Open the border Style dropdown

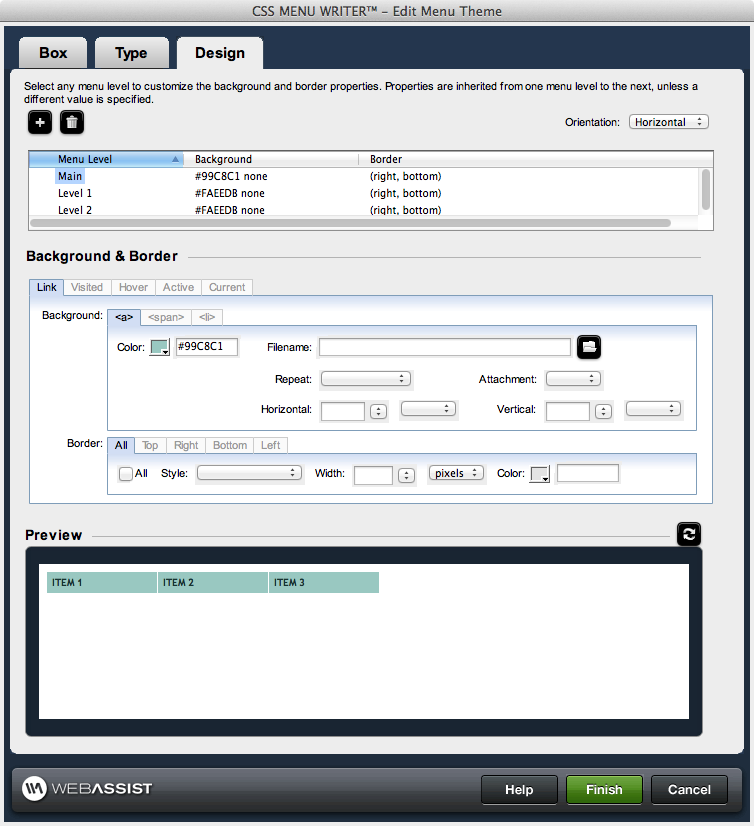point(250,473)
